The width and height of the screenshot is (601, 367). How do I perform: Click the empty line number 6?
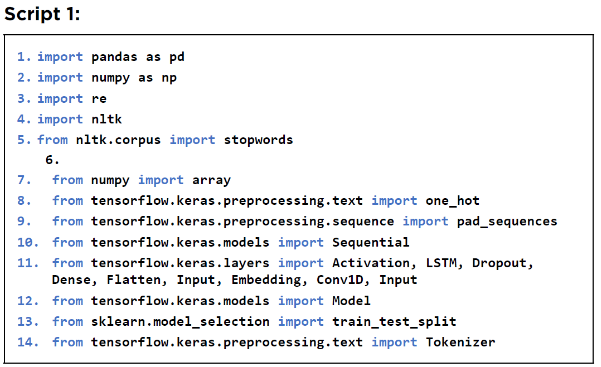[52, 160]
